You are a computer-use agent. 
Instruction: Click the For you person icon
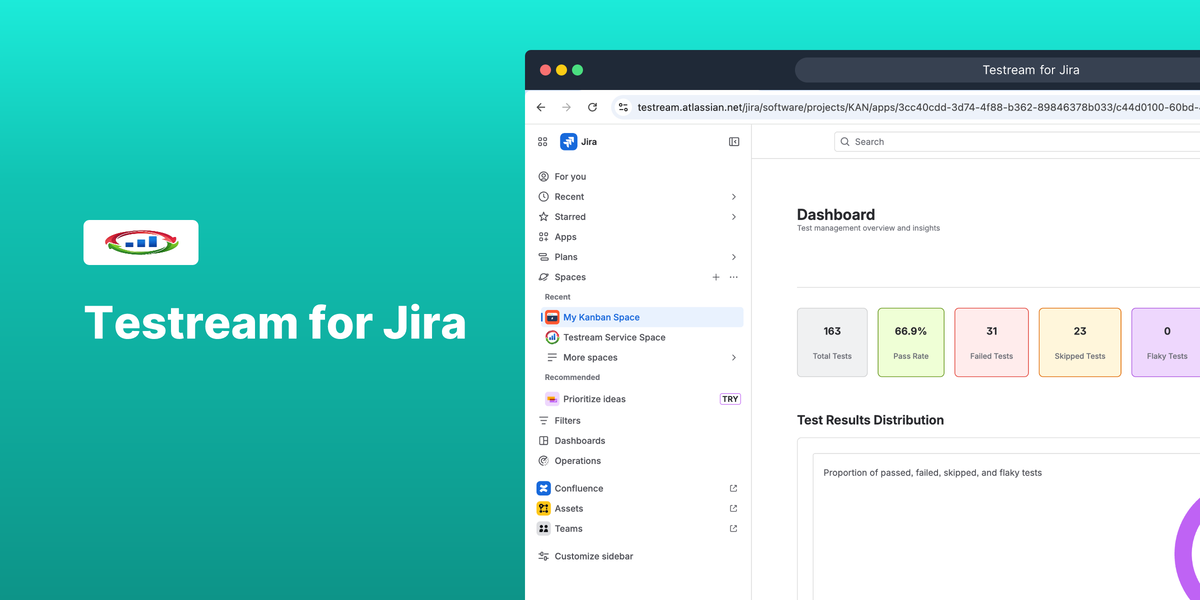click(544, 177)
